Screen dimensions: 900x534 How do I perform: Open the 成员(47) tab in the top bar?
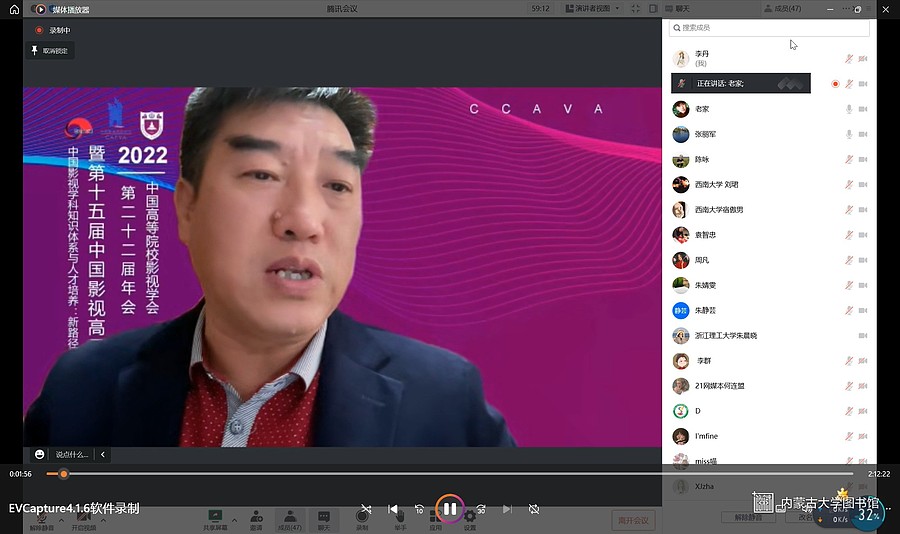[782, 9]
